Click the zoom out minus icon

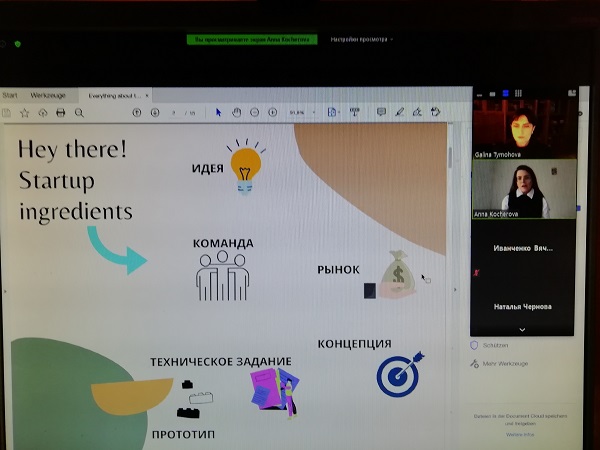254,112
